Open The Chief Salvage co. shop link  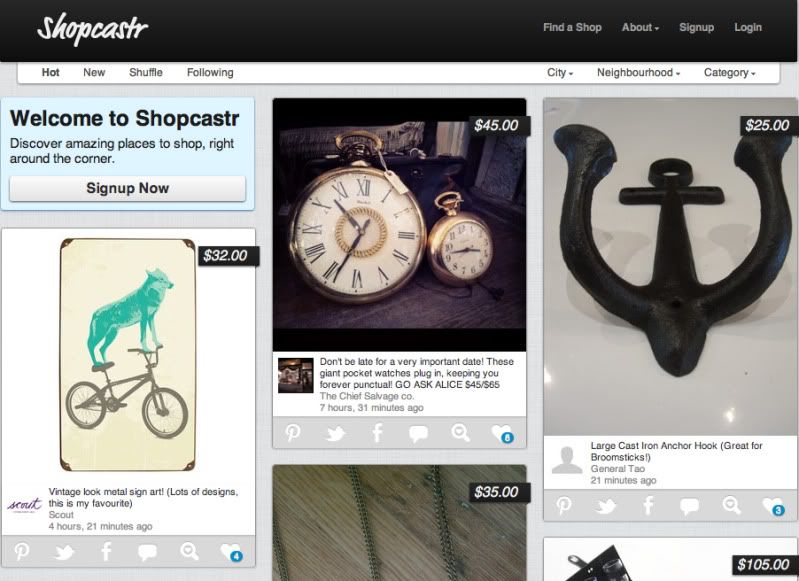[x=367, y=396]
